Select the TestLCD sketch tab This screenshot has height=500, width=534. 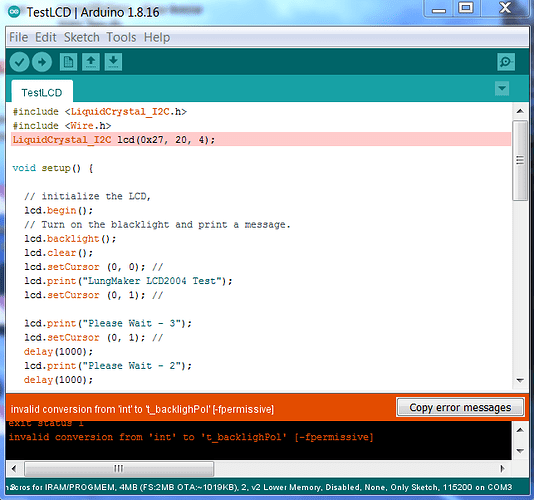pyautogui.click(x=42, y=92)
